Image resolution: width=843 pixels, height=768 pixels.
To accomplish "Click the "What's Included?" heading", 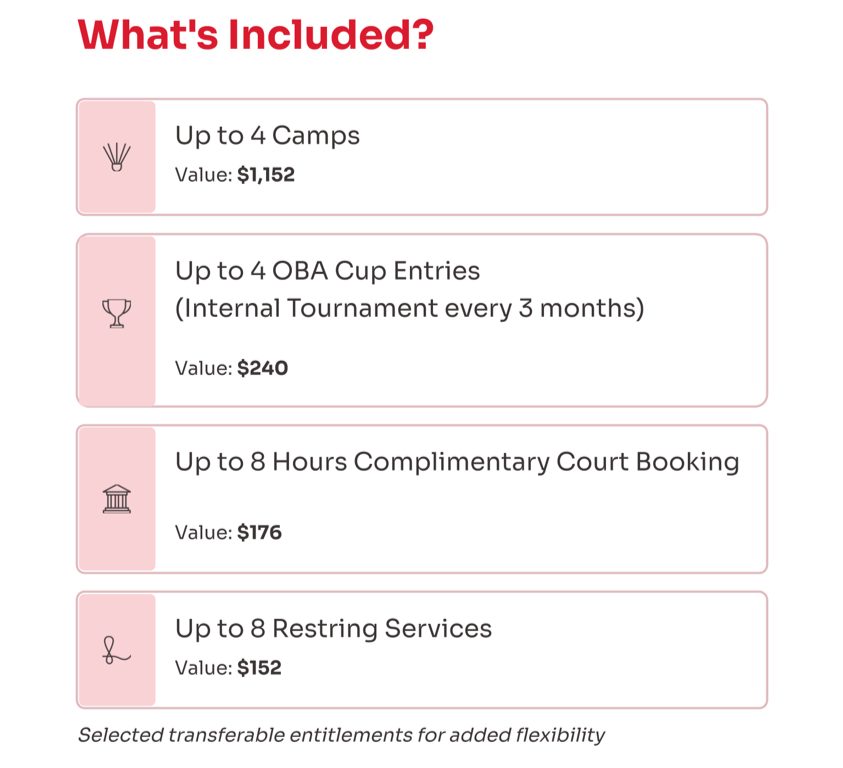I will [255, 35].
